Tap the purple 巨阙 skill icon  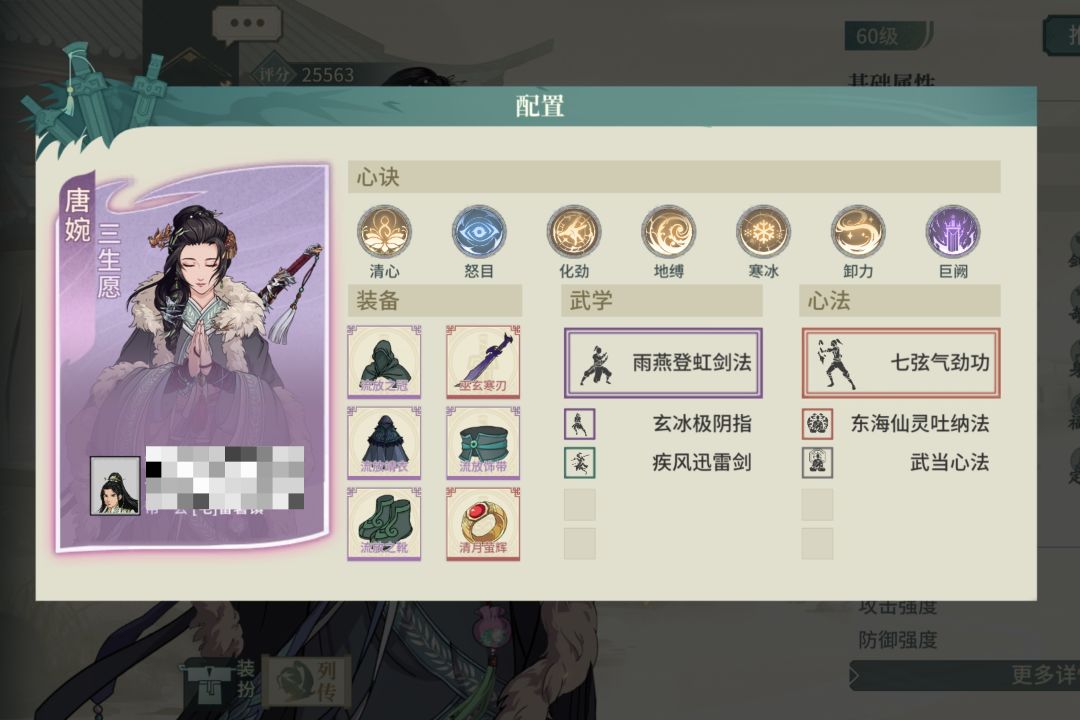(x=953, y=232)
